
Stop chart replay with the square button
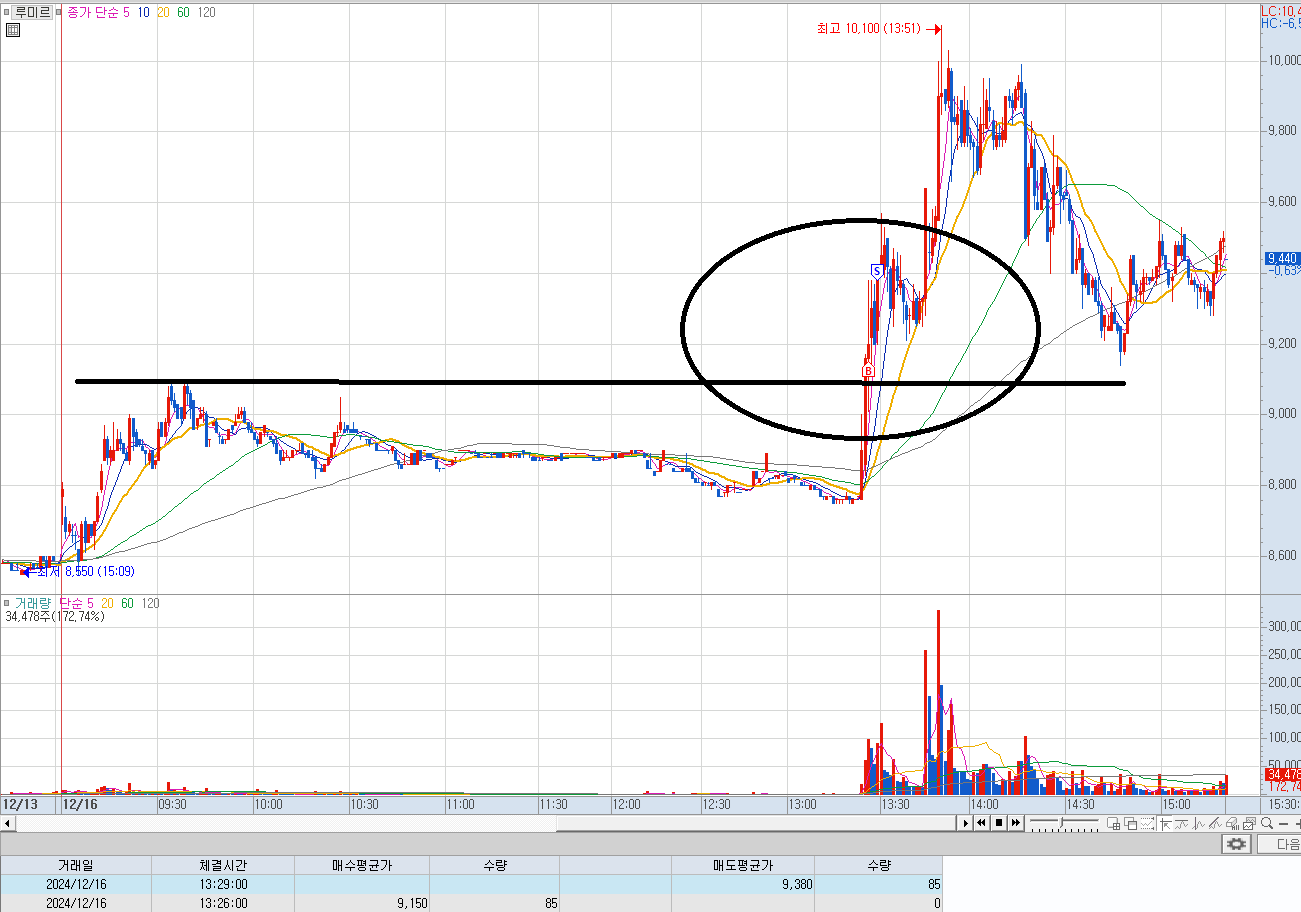point(999,823)
